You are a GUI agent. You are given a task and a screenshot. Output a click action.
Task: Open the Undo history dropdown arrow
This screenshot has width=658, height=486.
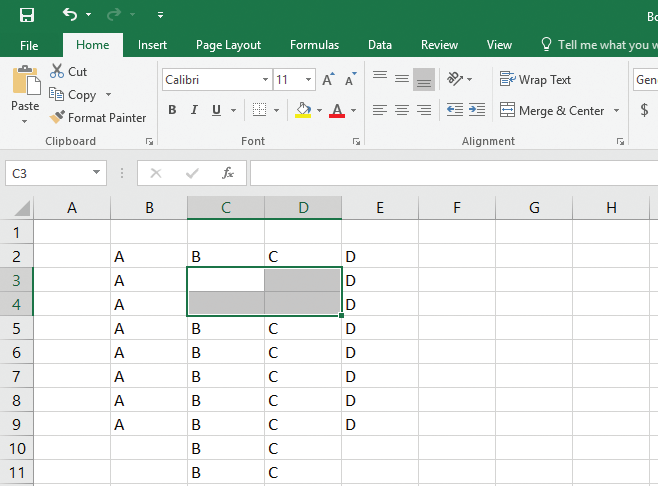89,15
